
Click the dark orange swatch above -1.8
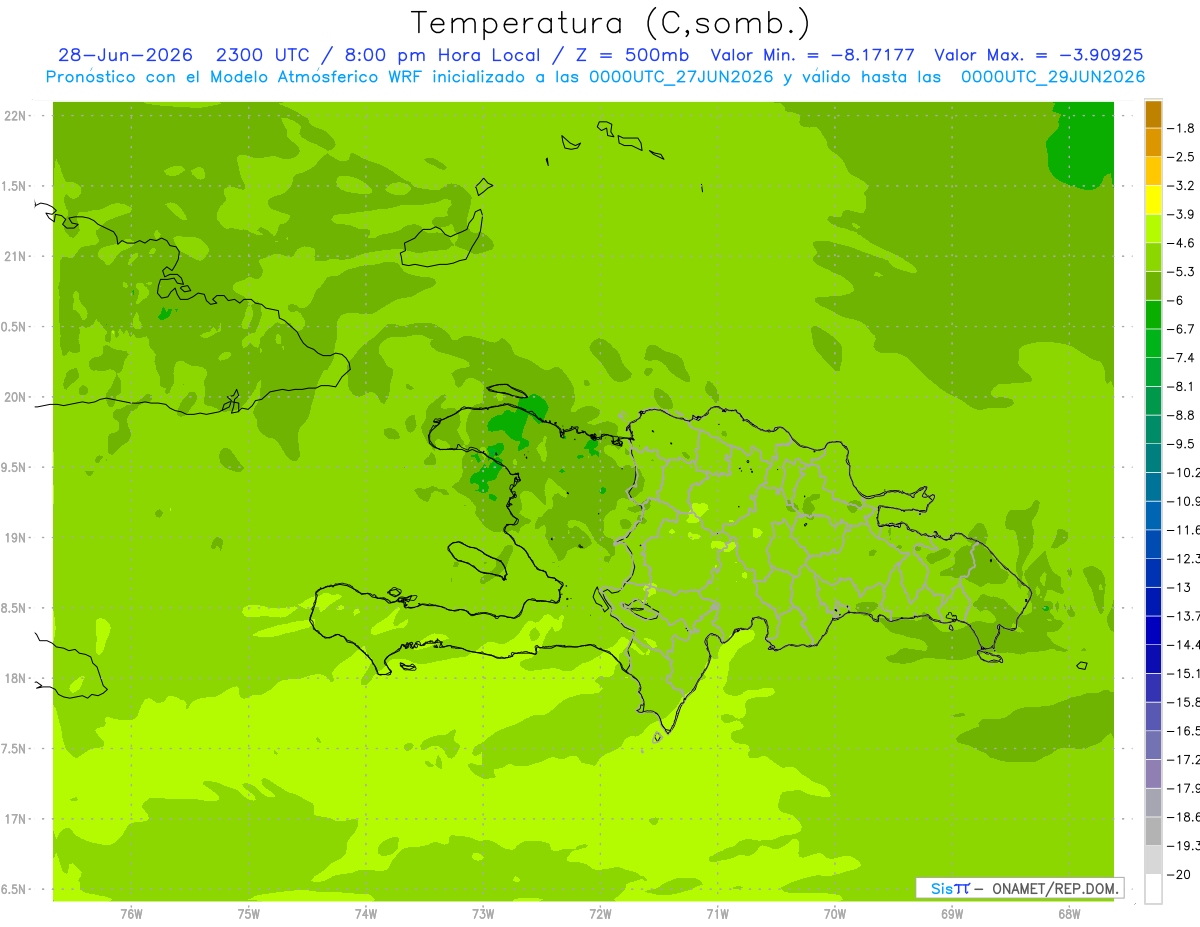[1153, 114]
